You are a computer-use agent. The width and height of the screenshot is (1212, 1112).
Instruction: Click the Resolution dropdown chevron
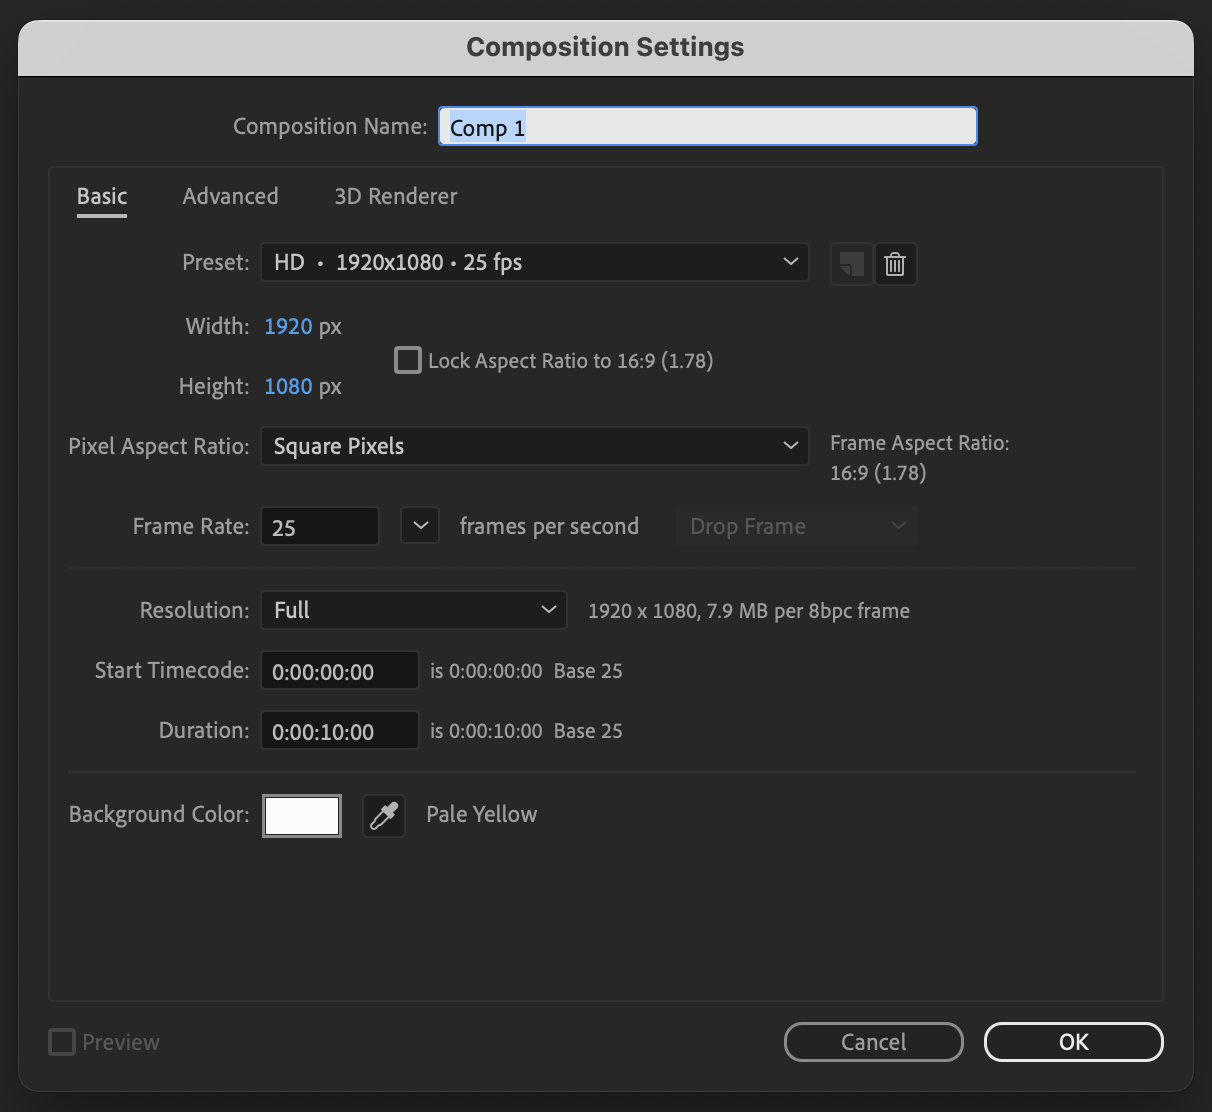pos(548,609)
